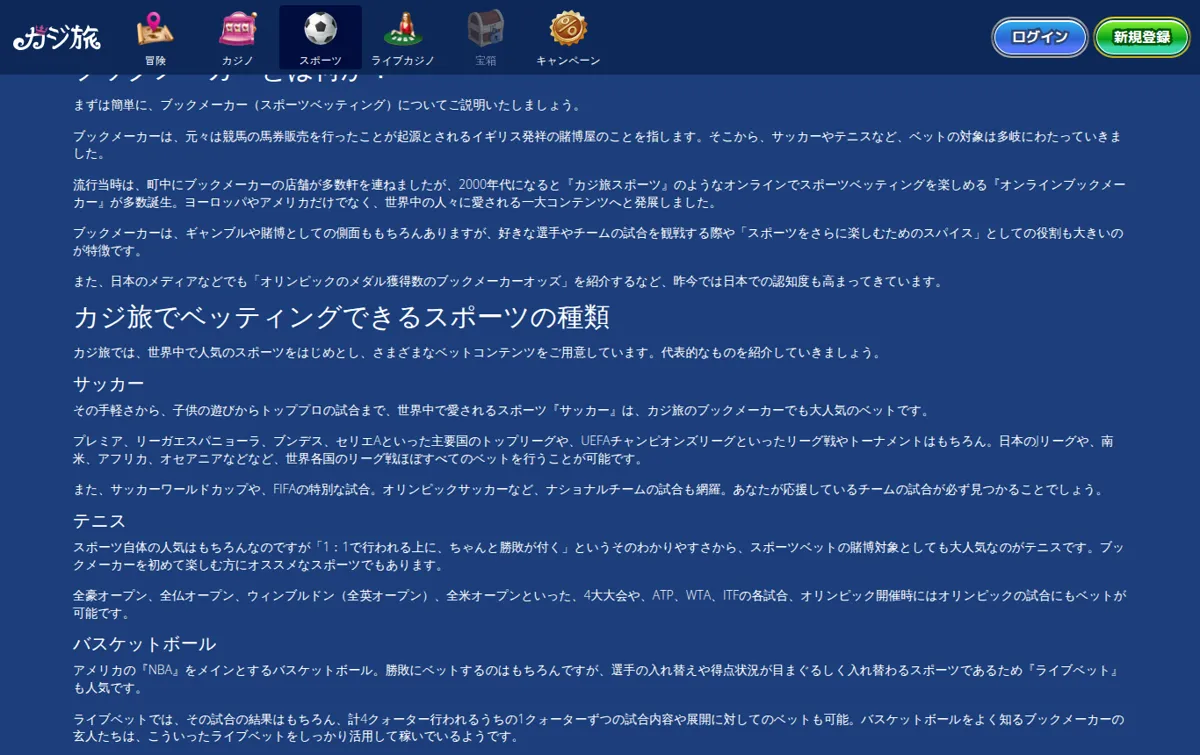Click the paragraph starting スポーツ自体の人気

tap(599, 556)
